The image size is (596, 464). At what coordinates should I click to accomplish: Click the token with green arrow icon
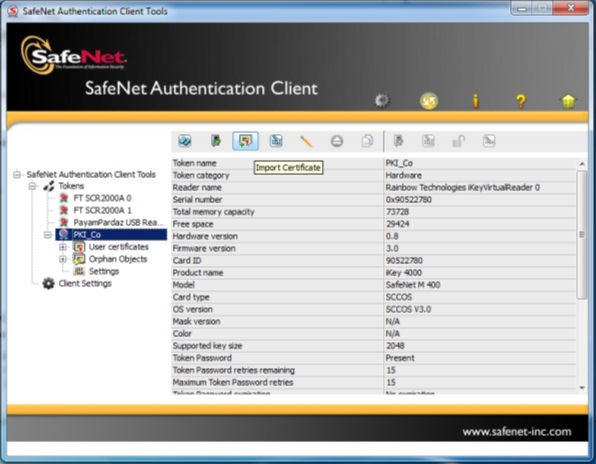[x=216, y=141]
